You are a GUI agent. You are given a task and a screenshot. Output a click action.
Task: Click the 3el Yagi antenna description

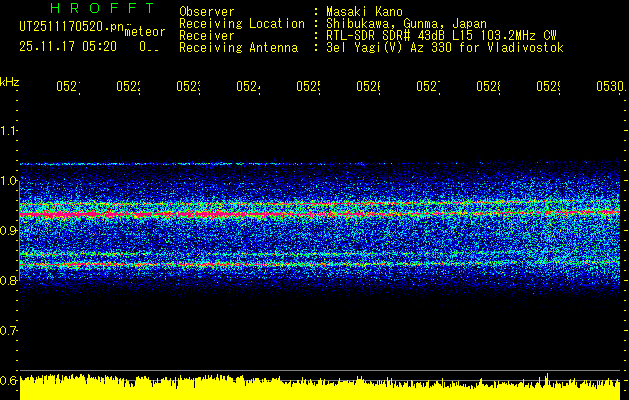(445, 48)
